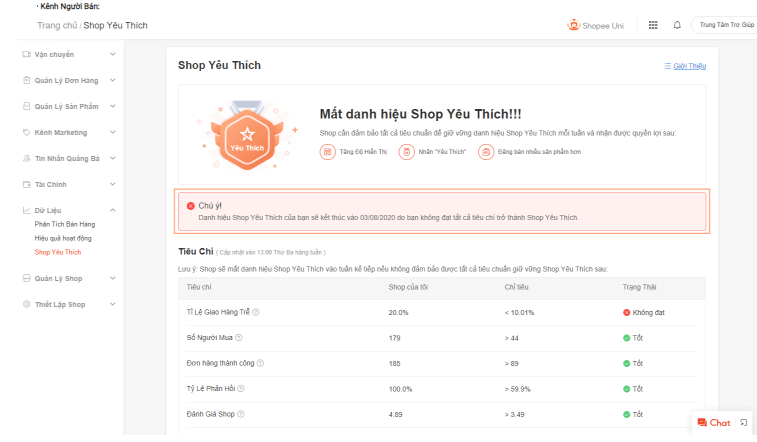
Task: Open the Chat widget
Action: pyautogui.click(x=714, y=423)
